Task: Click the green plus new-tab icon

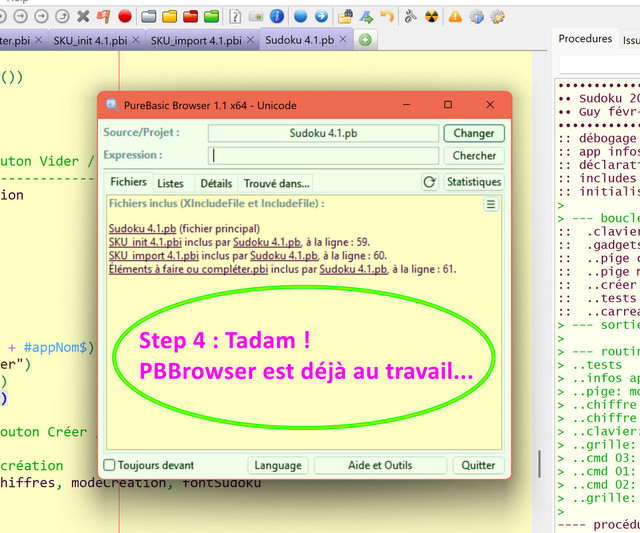Action: [x=365, y=40]
